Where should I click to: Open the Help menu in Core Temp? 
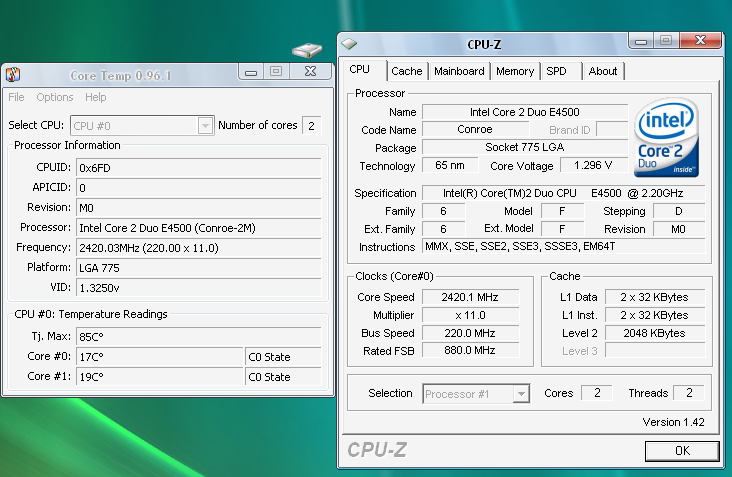[95, 97]
